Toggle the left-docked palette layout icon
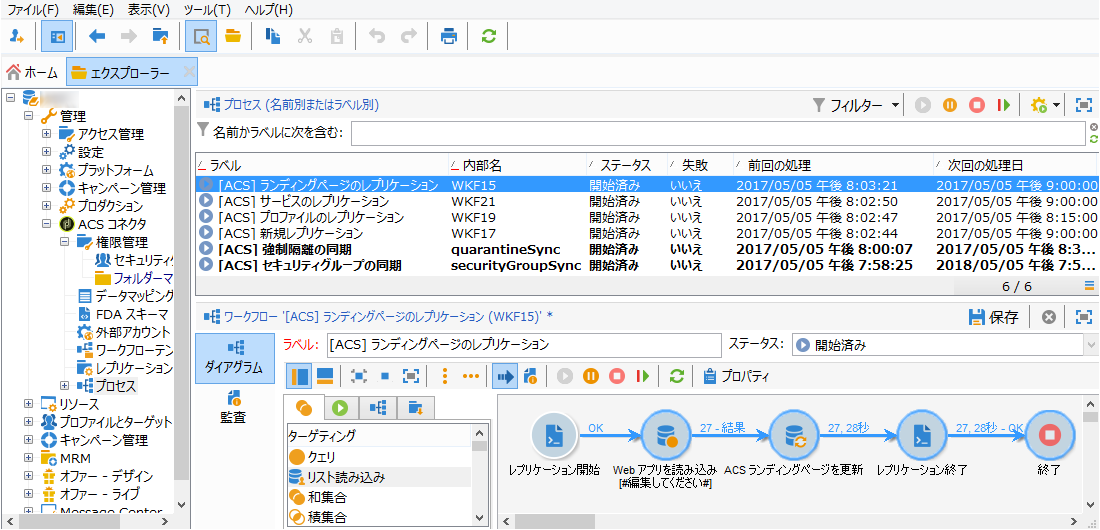 [300, 376]
